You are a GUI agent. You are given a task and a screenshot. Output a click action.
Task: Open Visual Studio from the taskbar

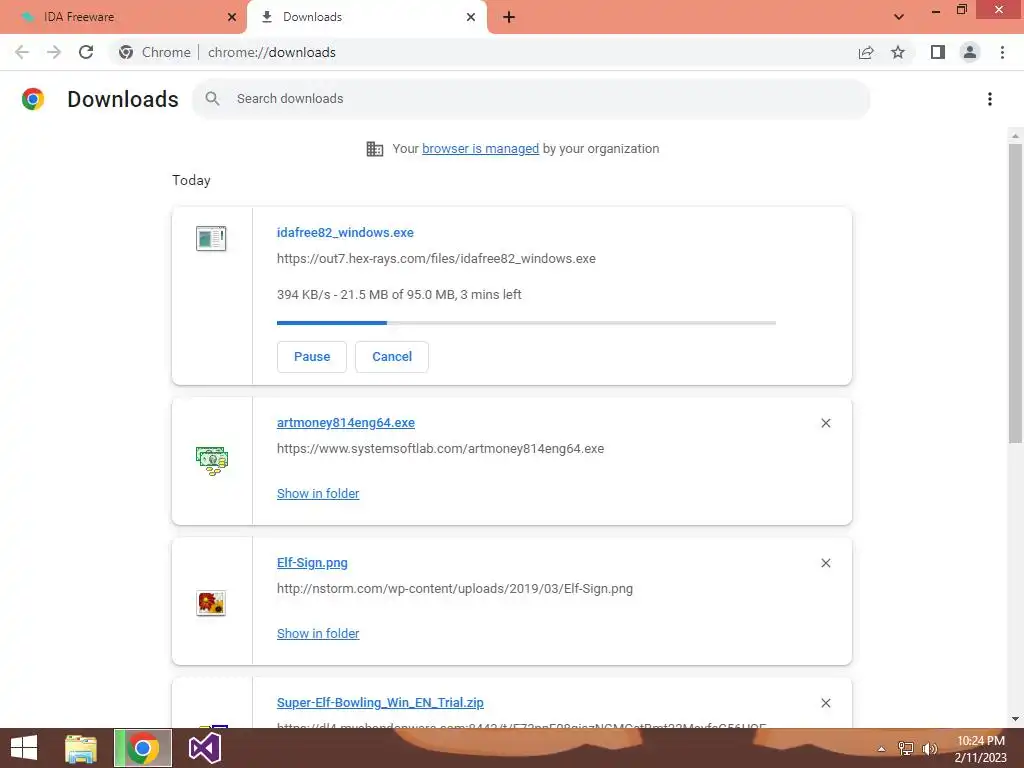[x=205, y=748]
